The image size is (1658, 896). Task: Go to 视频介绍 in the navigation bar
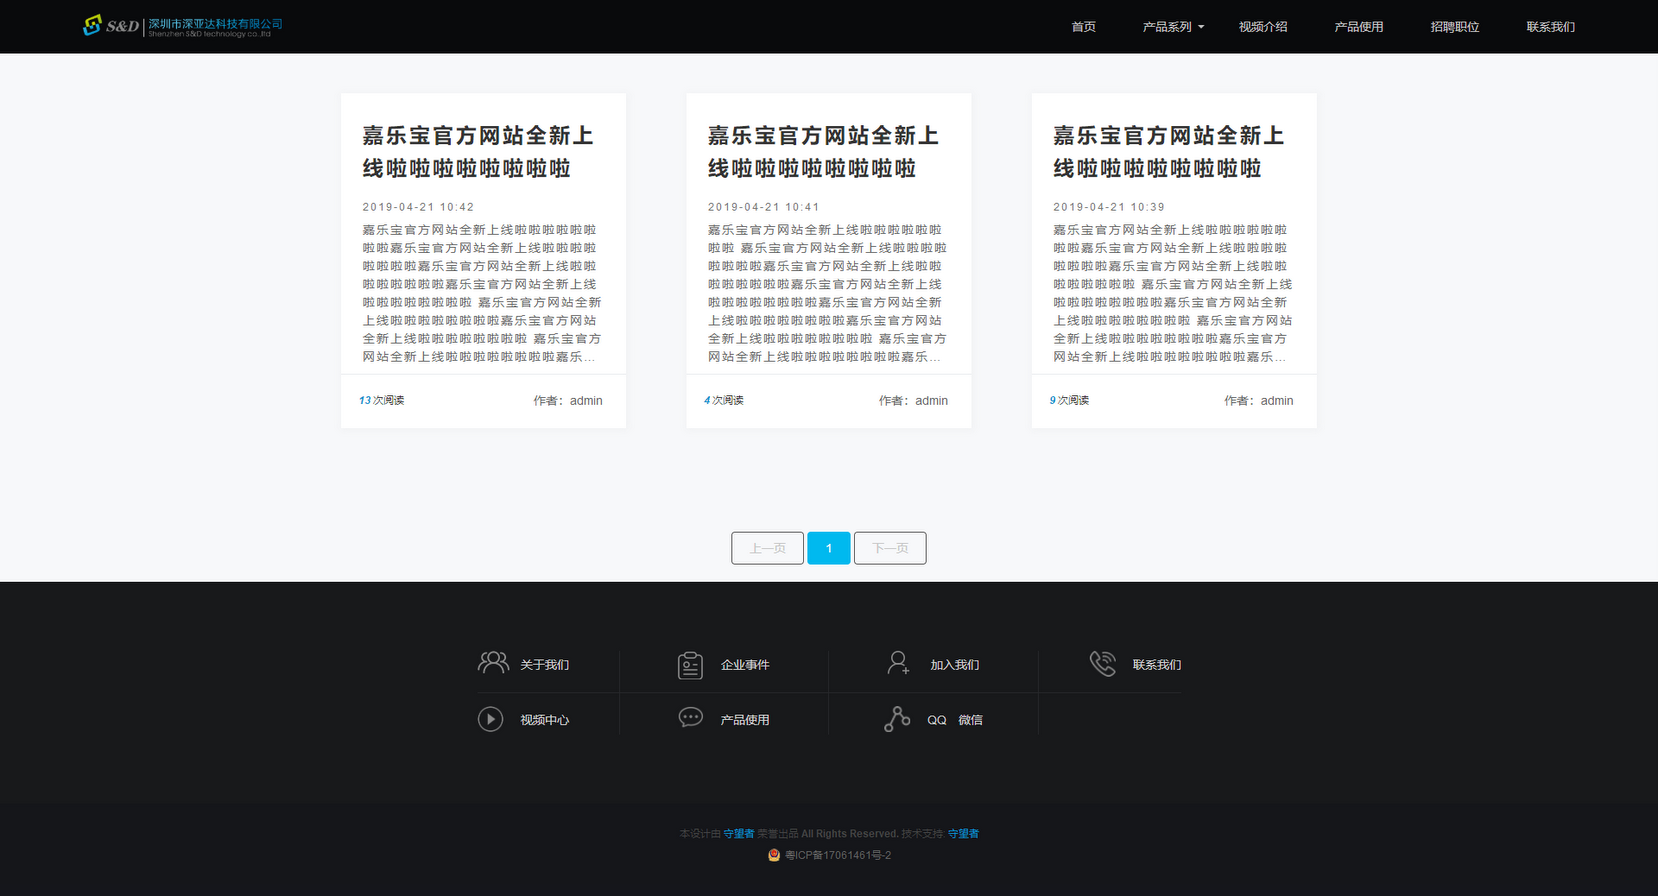(x=1262, y=27)
